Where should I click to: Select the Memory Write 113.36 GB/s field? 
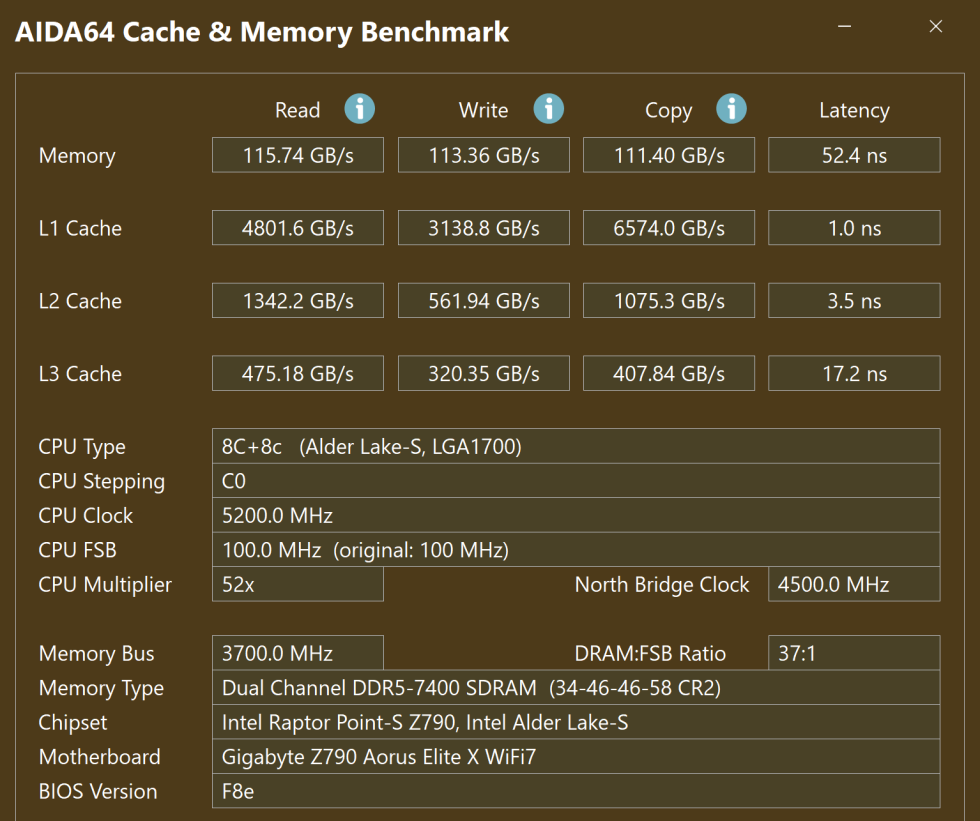(x=484, y=155)
